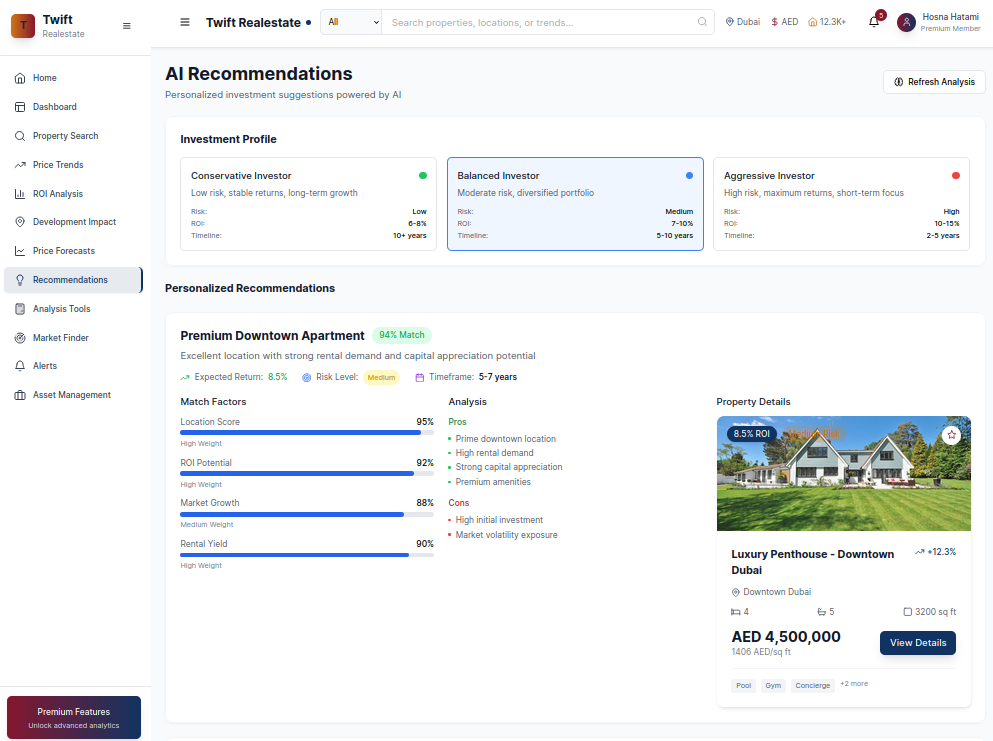Favorite the property using star icon
The image size is (993, 741).
click(x=951, y=435)
